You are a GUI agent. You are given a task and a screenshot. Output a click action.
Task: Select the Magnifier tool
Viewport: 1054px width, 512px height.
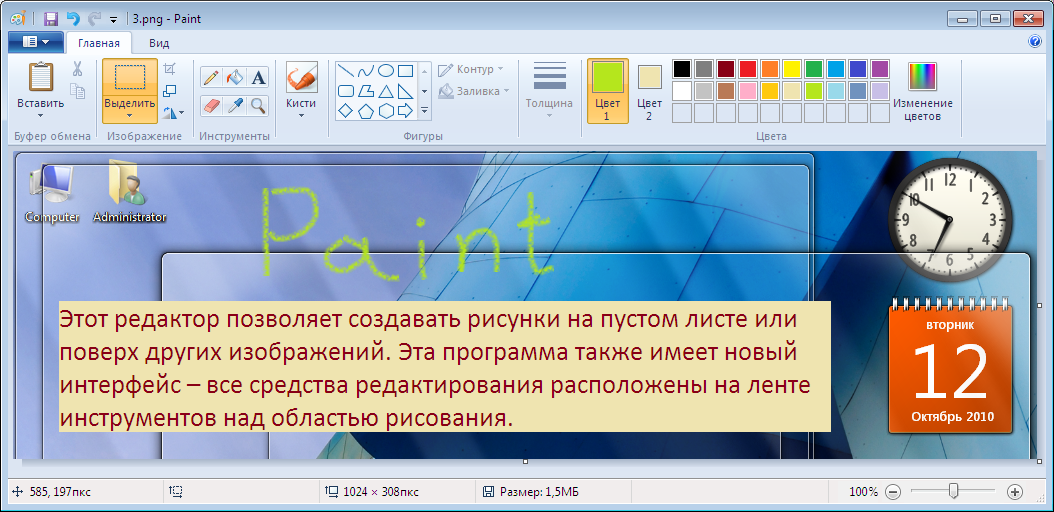(x=258, y=105)
